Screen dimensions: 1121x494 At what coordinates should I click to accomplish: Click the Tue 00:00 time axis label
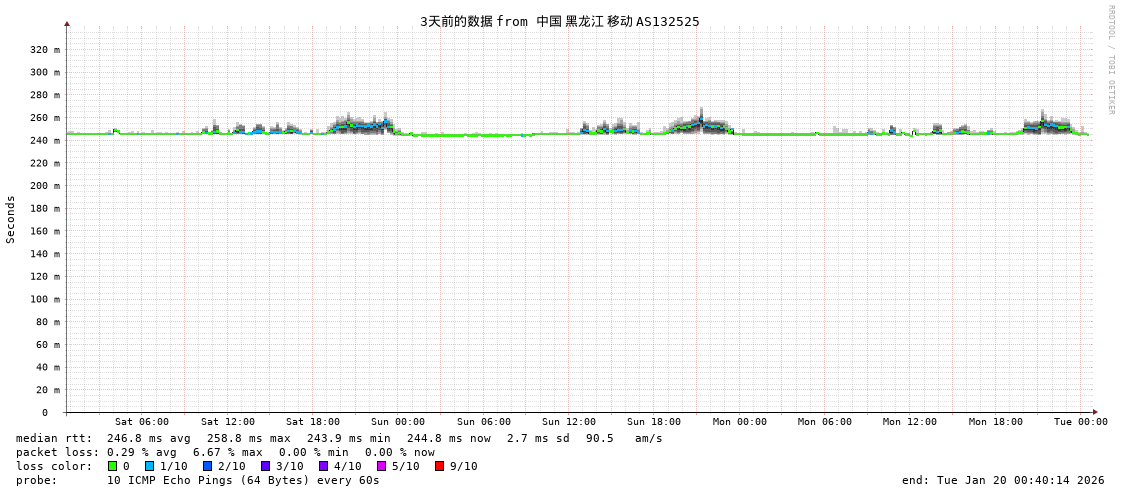pyautogui.click(x=1080, y=422)
